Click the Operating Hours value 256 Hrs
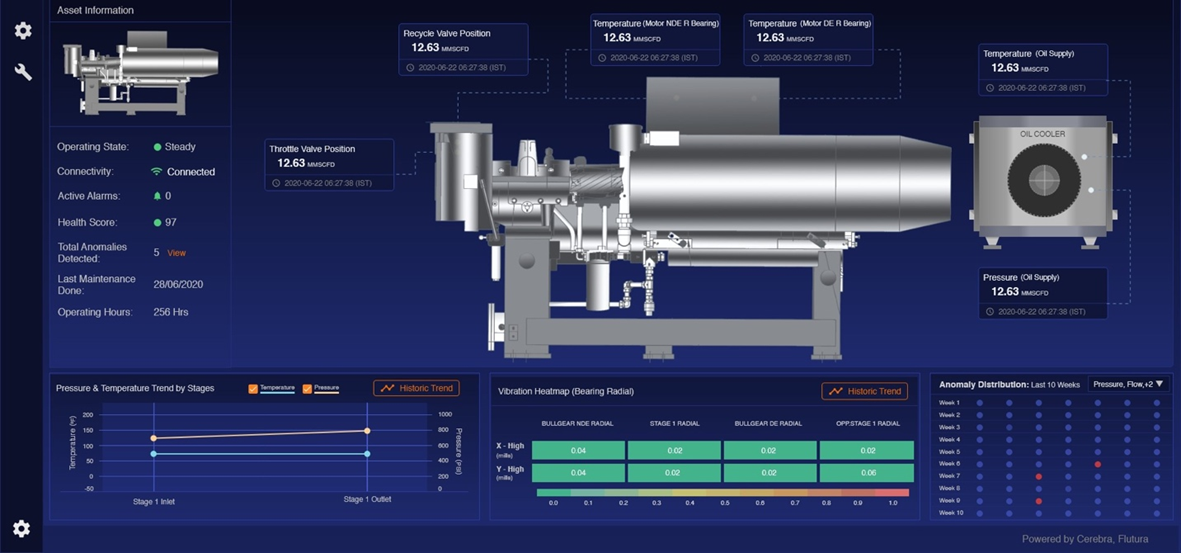 point(171,311)
